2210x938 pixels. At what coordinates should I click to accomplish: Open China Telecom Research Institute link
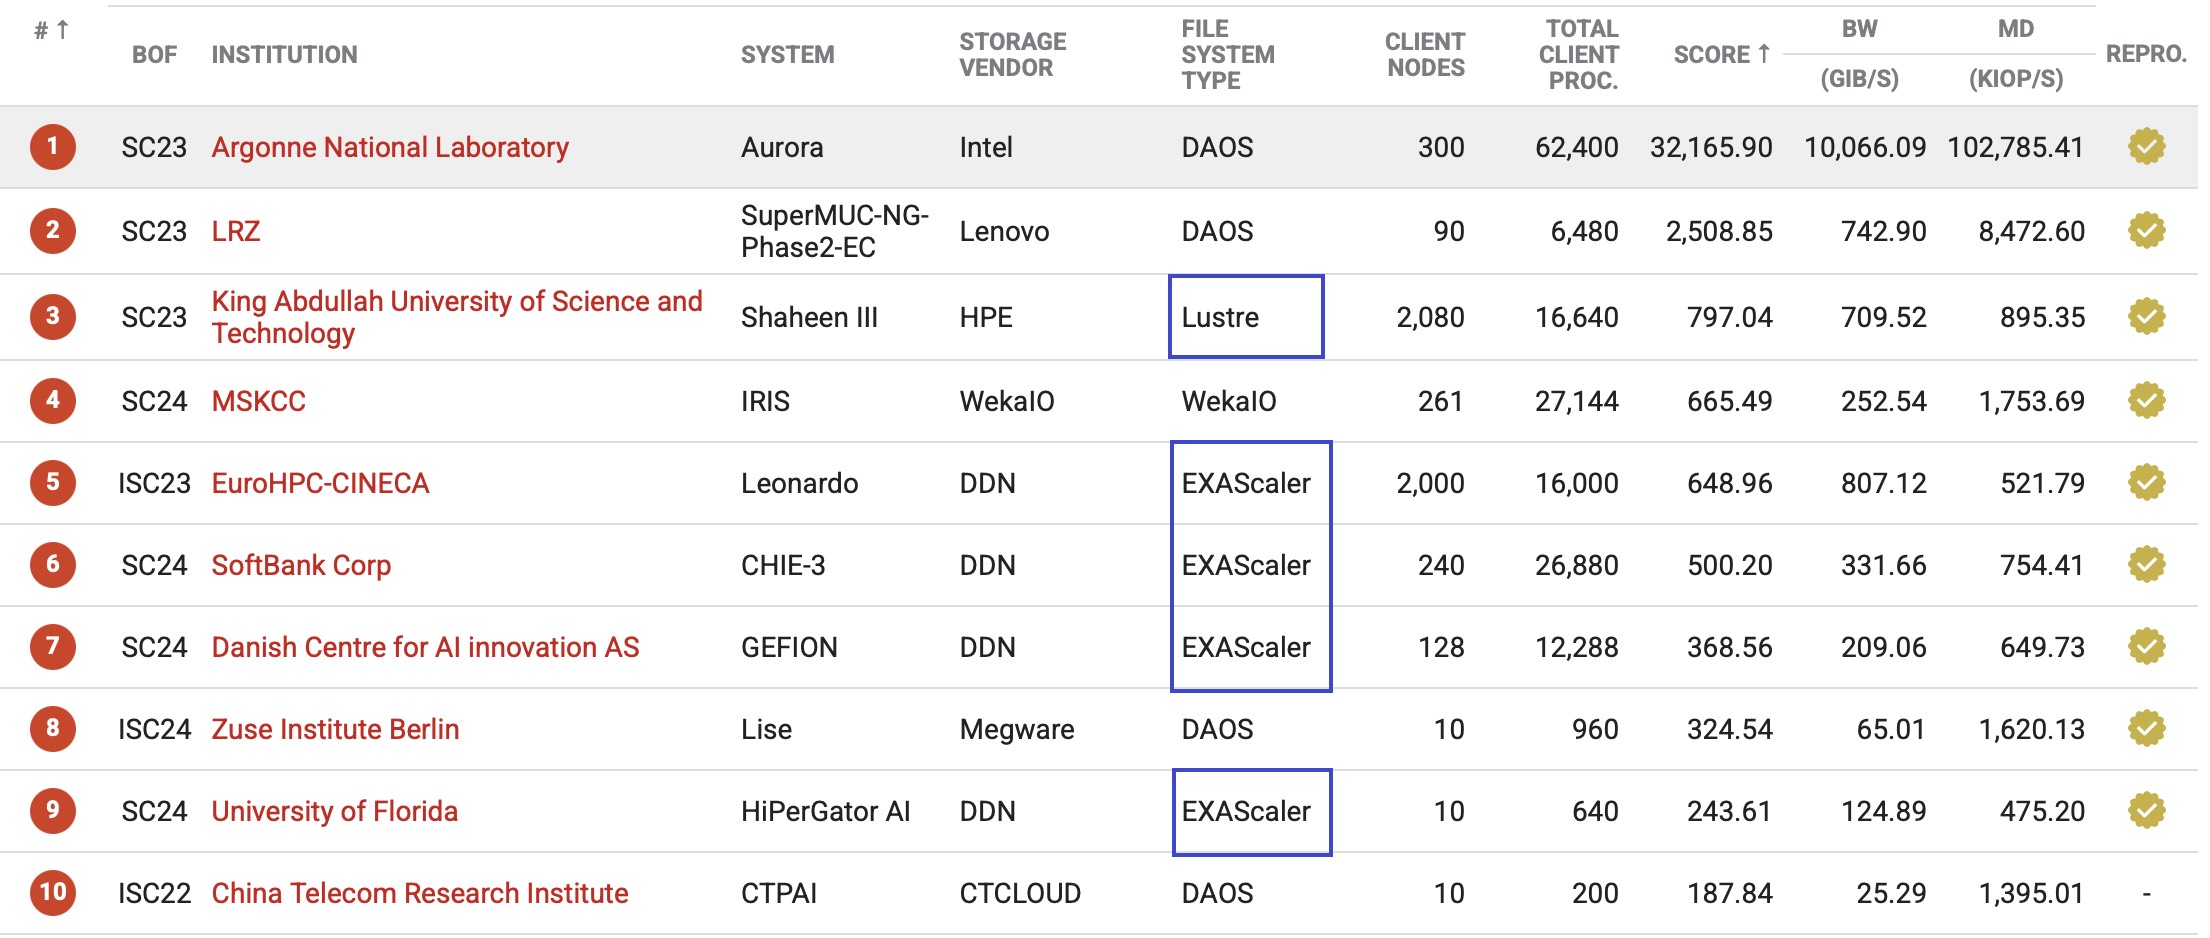[420, 893]
